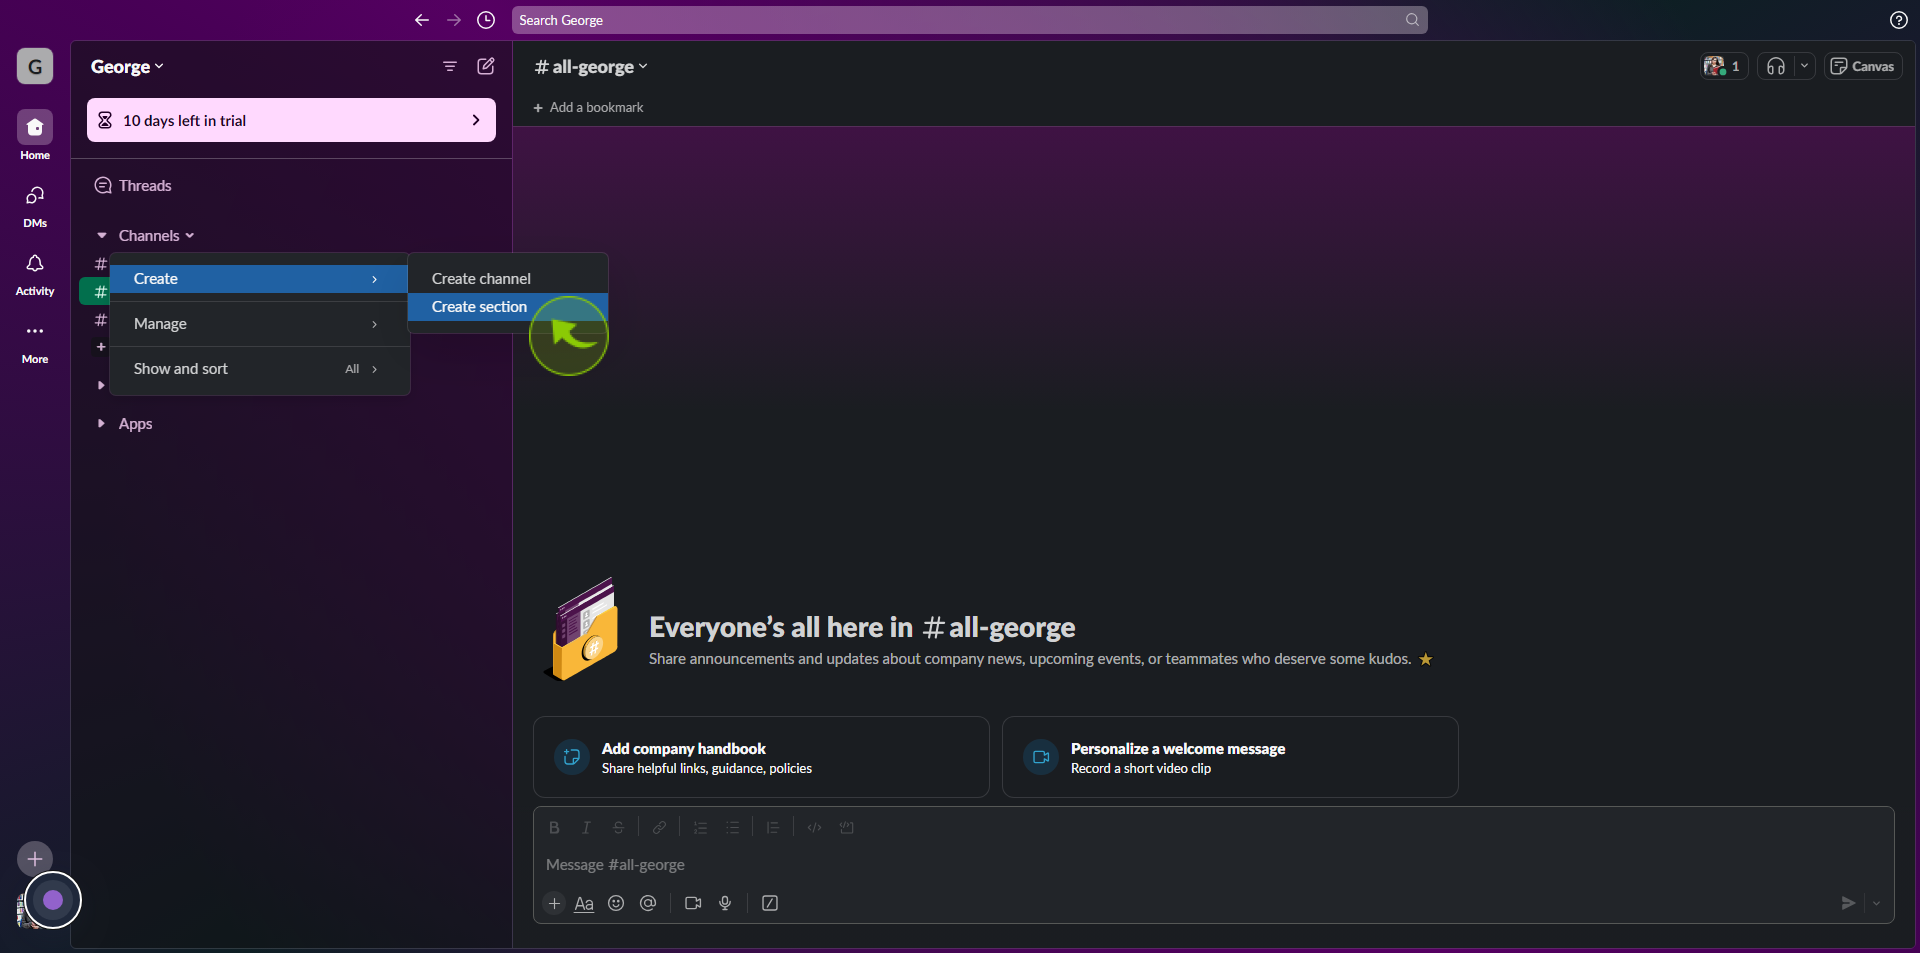Click the welcome message video icon
Screen dimensions: 1920x953
[1041, 757]
